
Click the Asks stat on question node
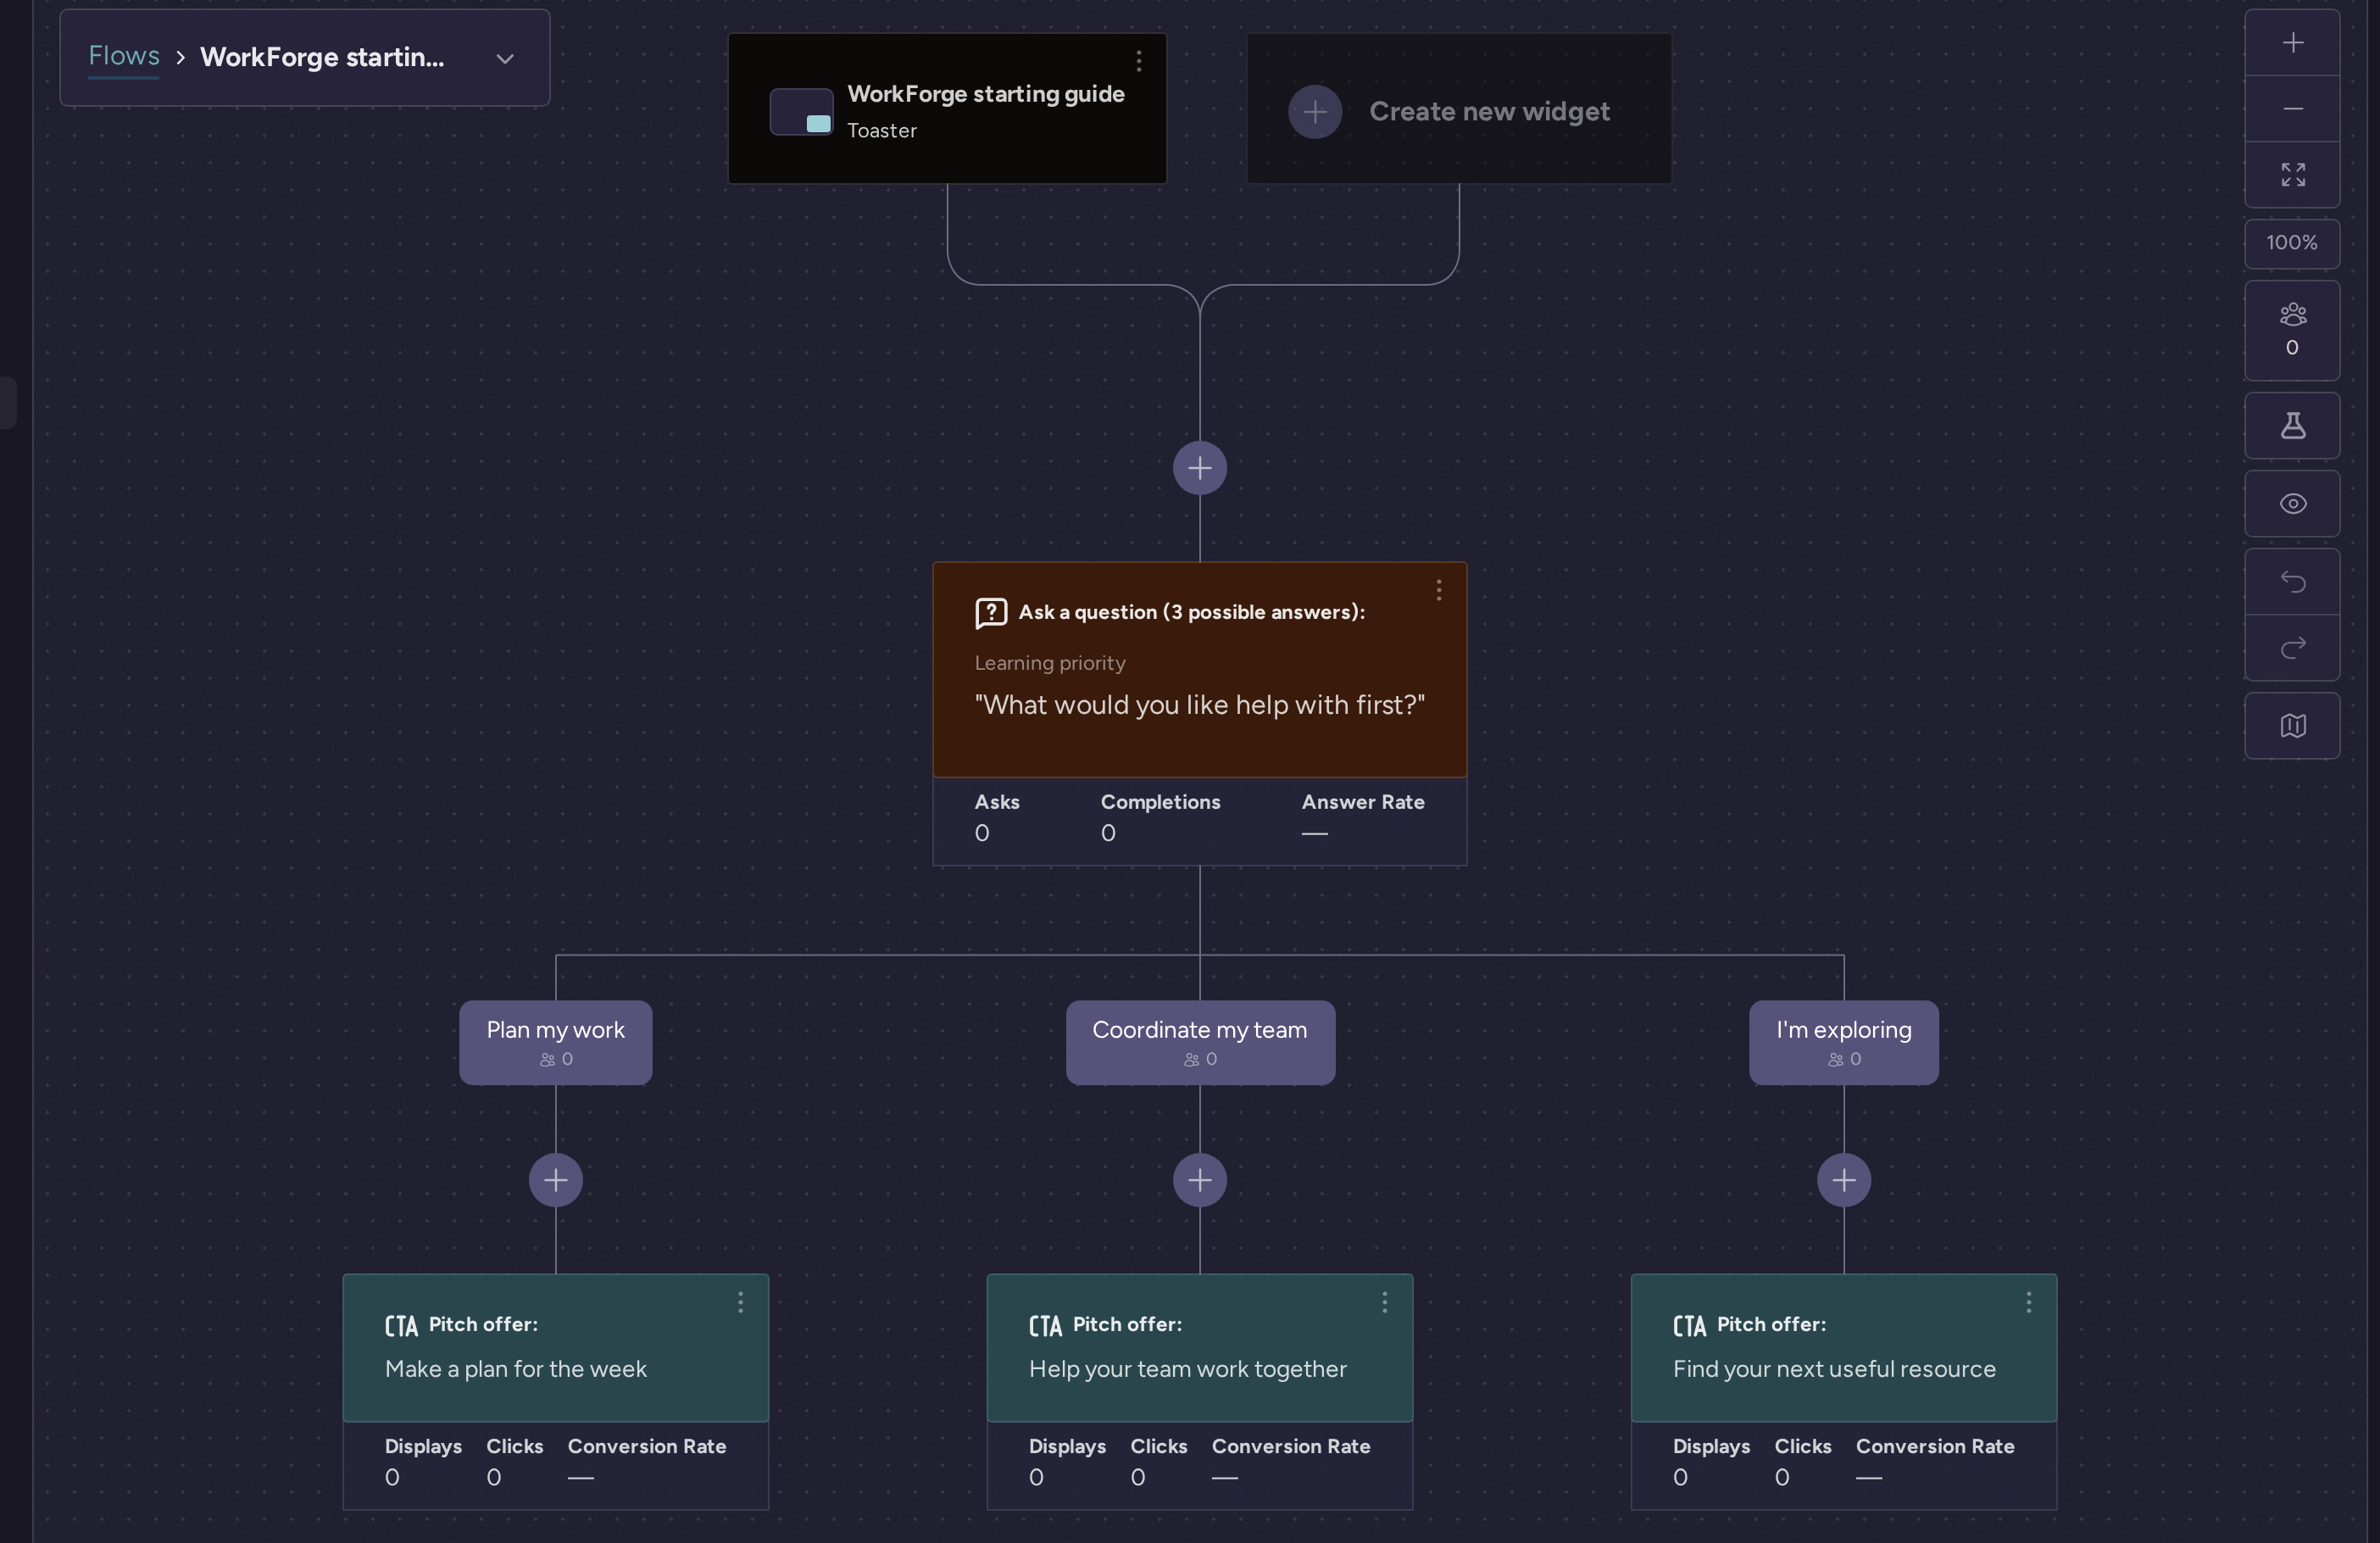(x=997, y=817)
